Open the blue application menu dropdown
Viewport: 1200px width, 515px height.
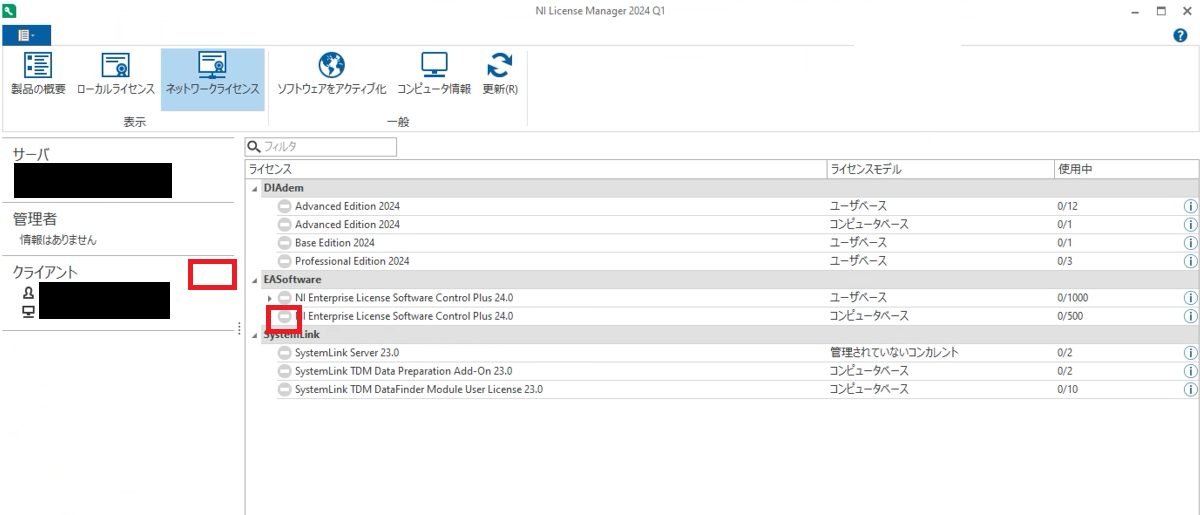(x=26, y=35)
